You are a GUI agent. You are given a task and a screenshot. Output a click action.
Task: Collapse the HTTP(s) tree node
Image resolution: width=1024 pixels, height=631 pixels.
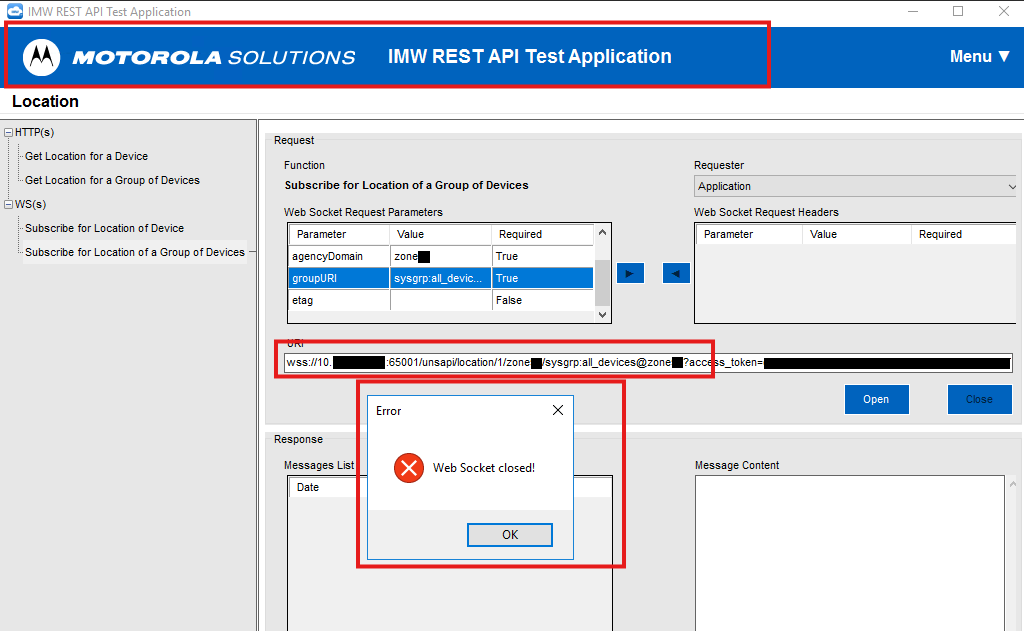pos(9,132)
